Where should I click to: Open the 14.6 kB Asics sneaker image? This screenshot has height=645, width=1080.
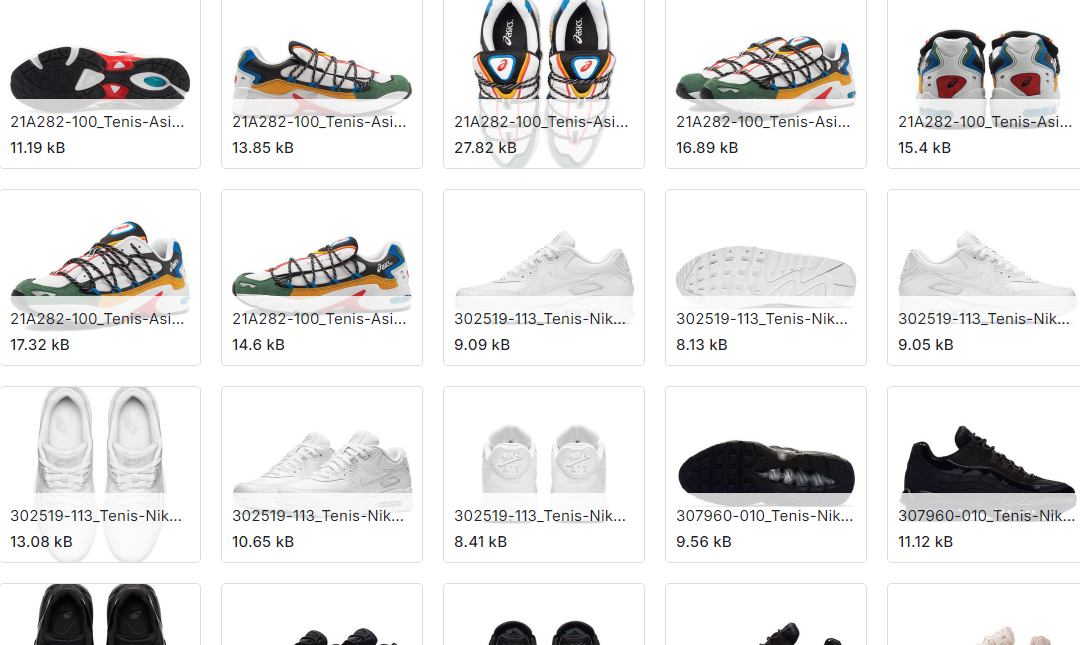click(x=322, y=277)
